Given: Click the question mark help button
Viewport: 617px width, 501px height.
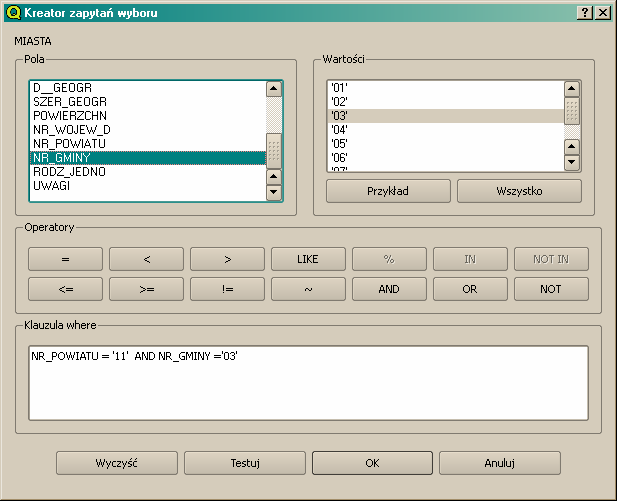Looking at the screenshot, I should [x=585, y=13].
